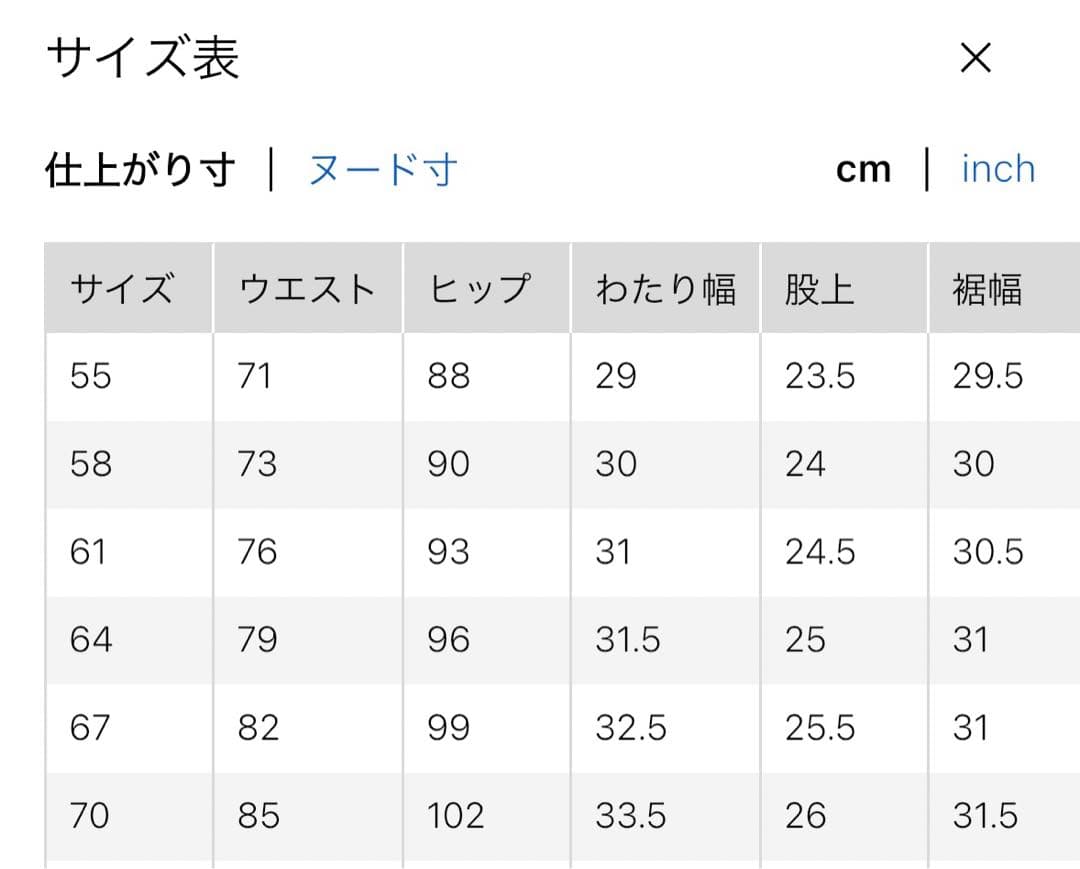This screenshot has width=1080, height=869.
Task: Click waist value 71 for size 55
Action: click(x=255, y=376)
